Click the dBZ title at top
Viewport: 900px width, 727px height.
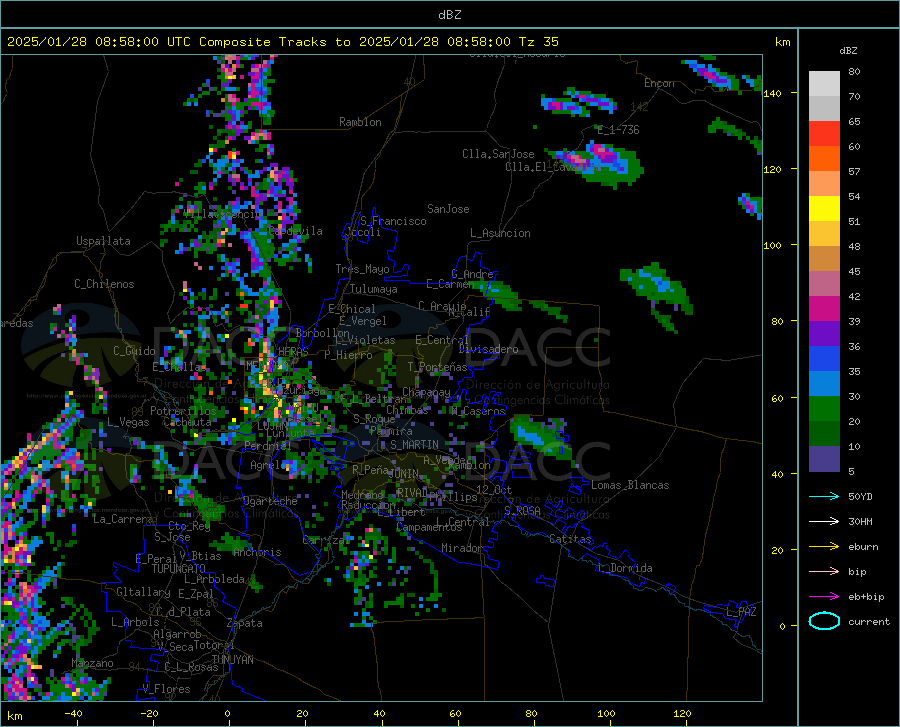(x=449, y=15)
